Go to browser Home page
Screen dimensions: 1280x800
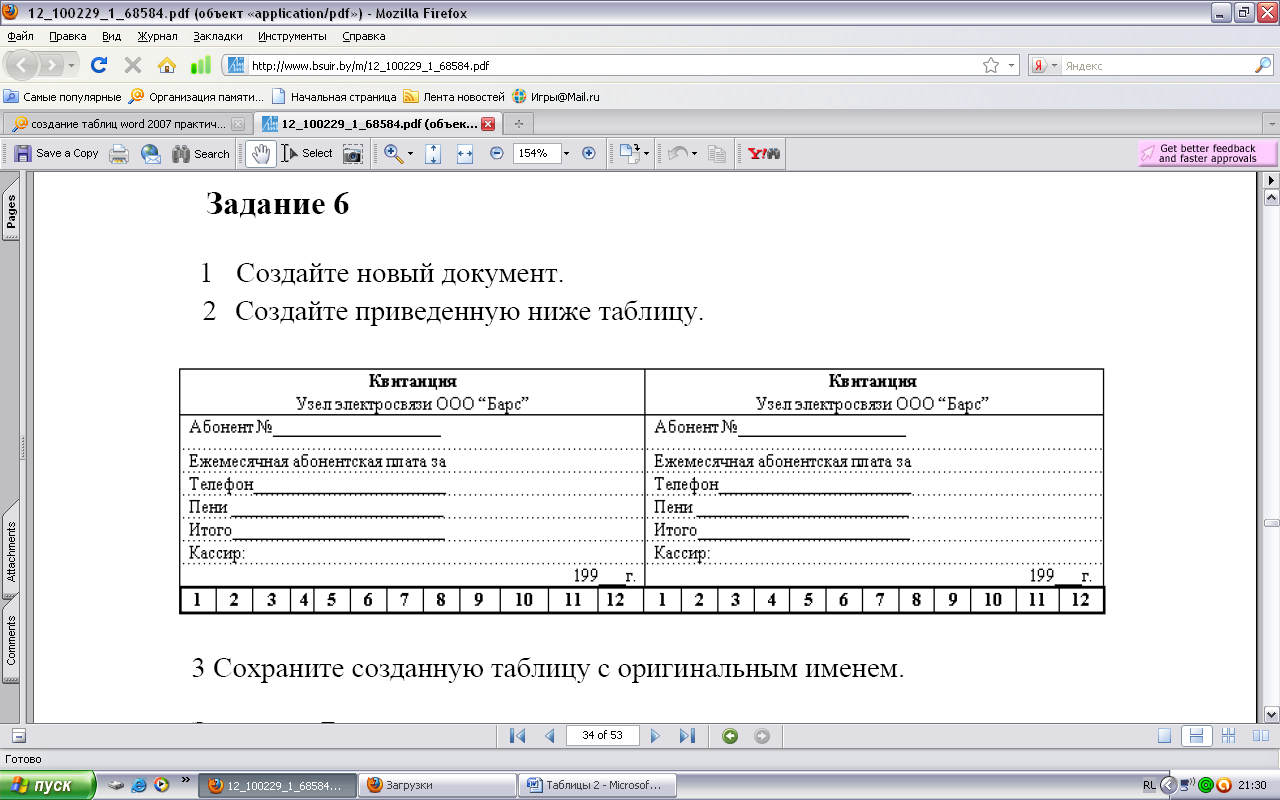coord(167,66)
